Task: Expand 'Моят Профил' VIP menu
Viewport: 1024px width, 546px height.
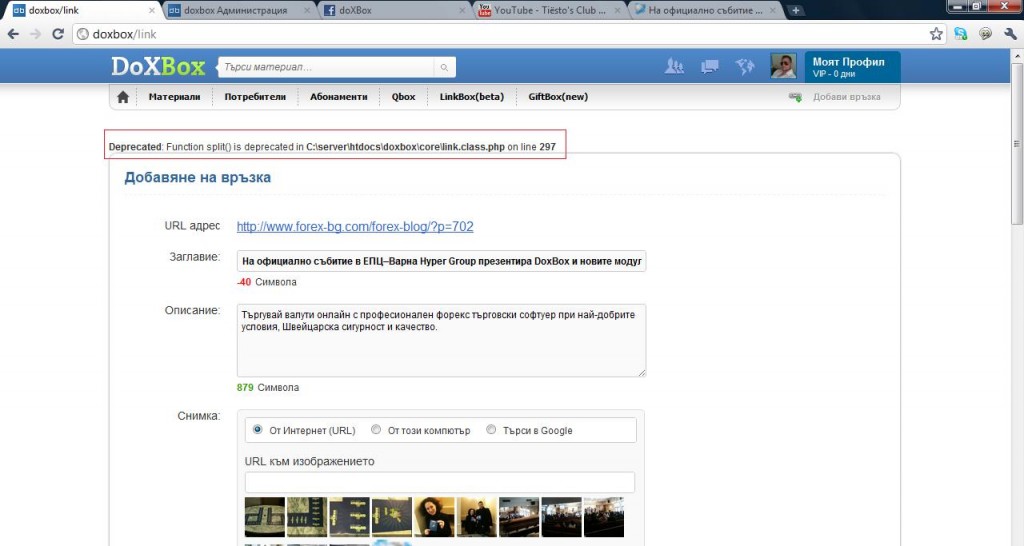Action: [x=848, y=67]
